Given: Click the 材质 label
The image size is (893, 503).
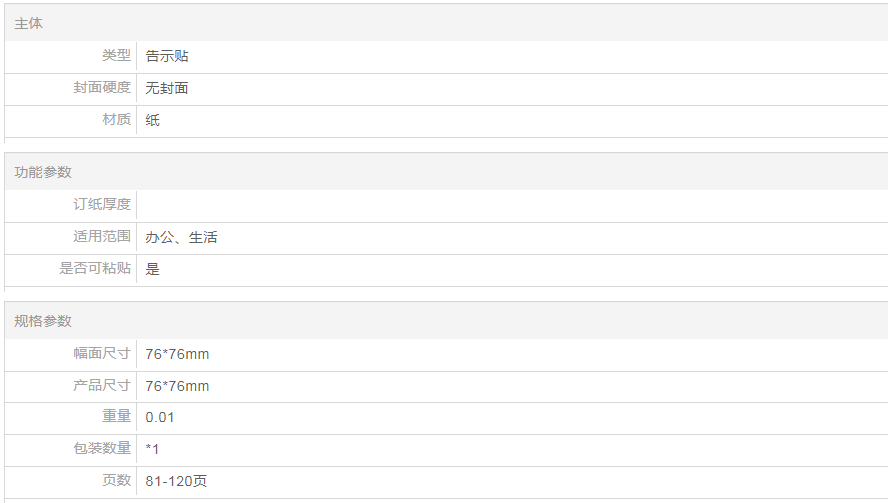Looking at the screenshot, I should [x=116, y=120].
